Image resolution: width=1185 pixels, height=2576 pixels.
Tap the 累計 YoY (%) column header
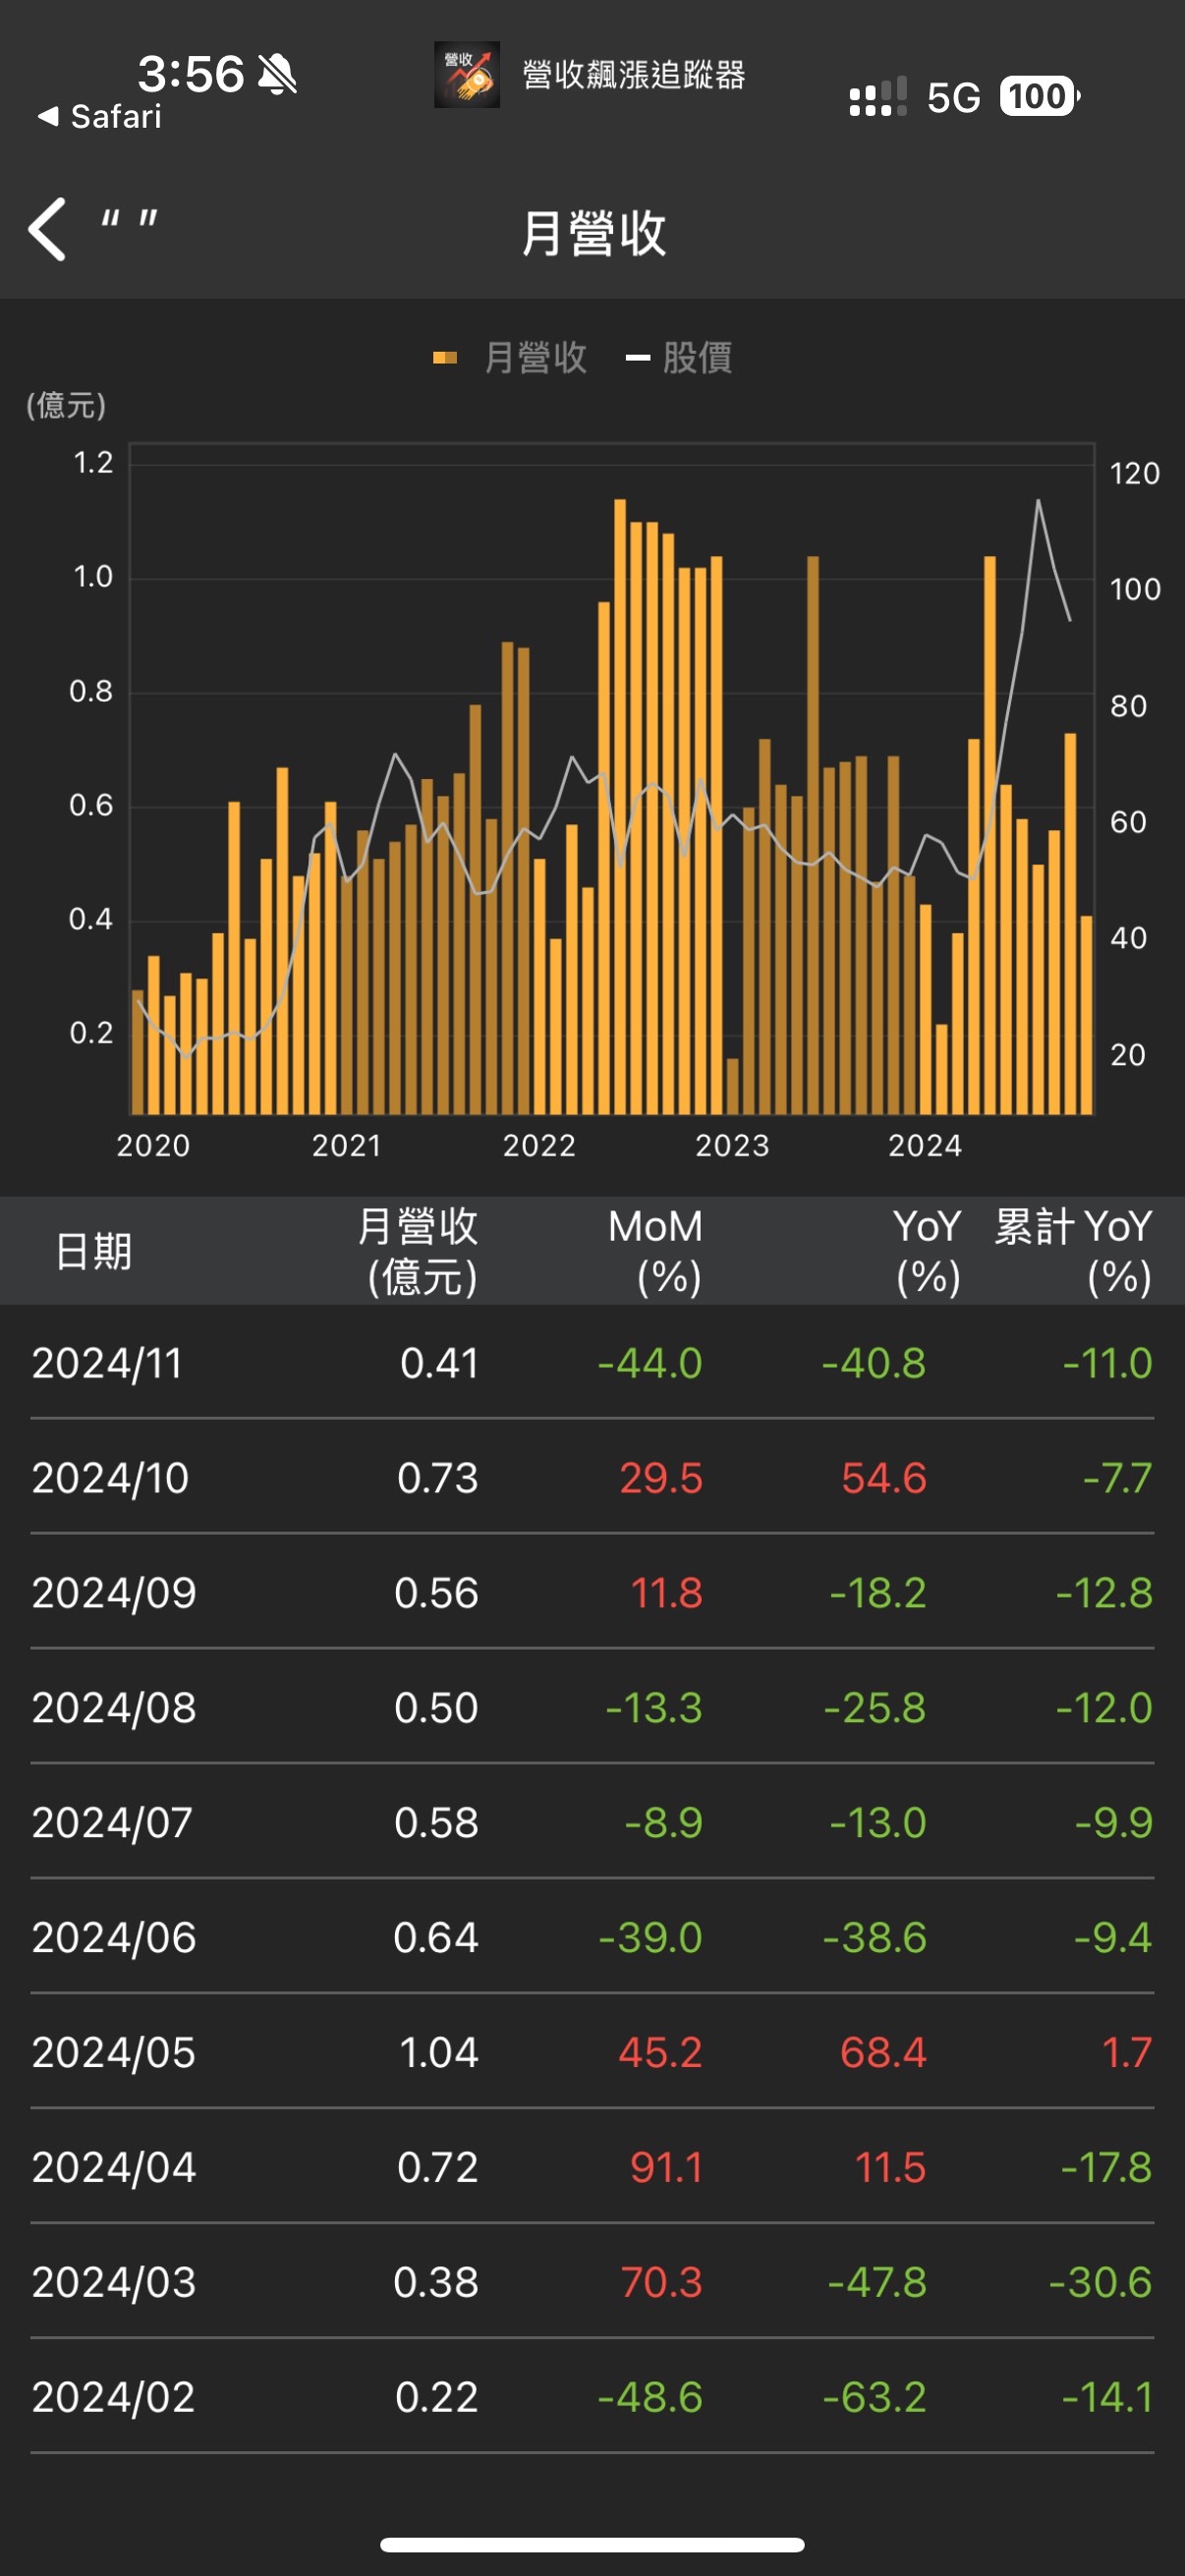pos(1073,1251)
